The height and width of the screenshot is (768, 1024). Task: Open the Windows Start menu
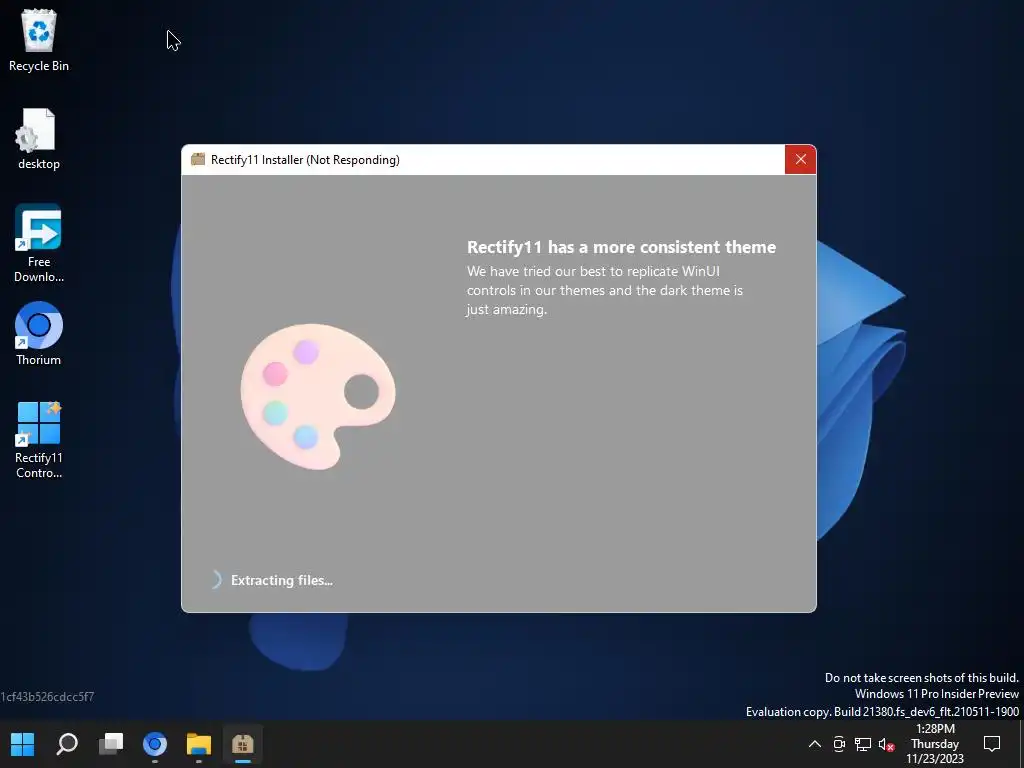[x=23, y=744]
